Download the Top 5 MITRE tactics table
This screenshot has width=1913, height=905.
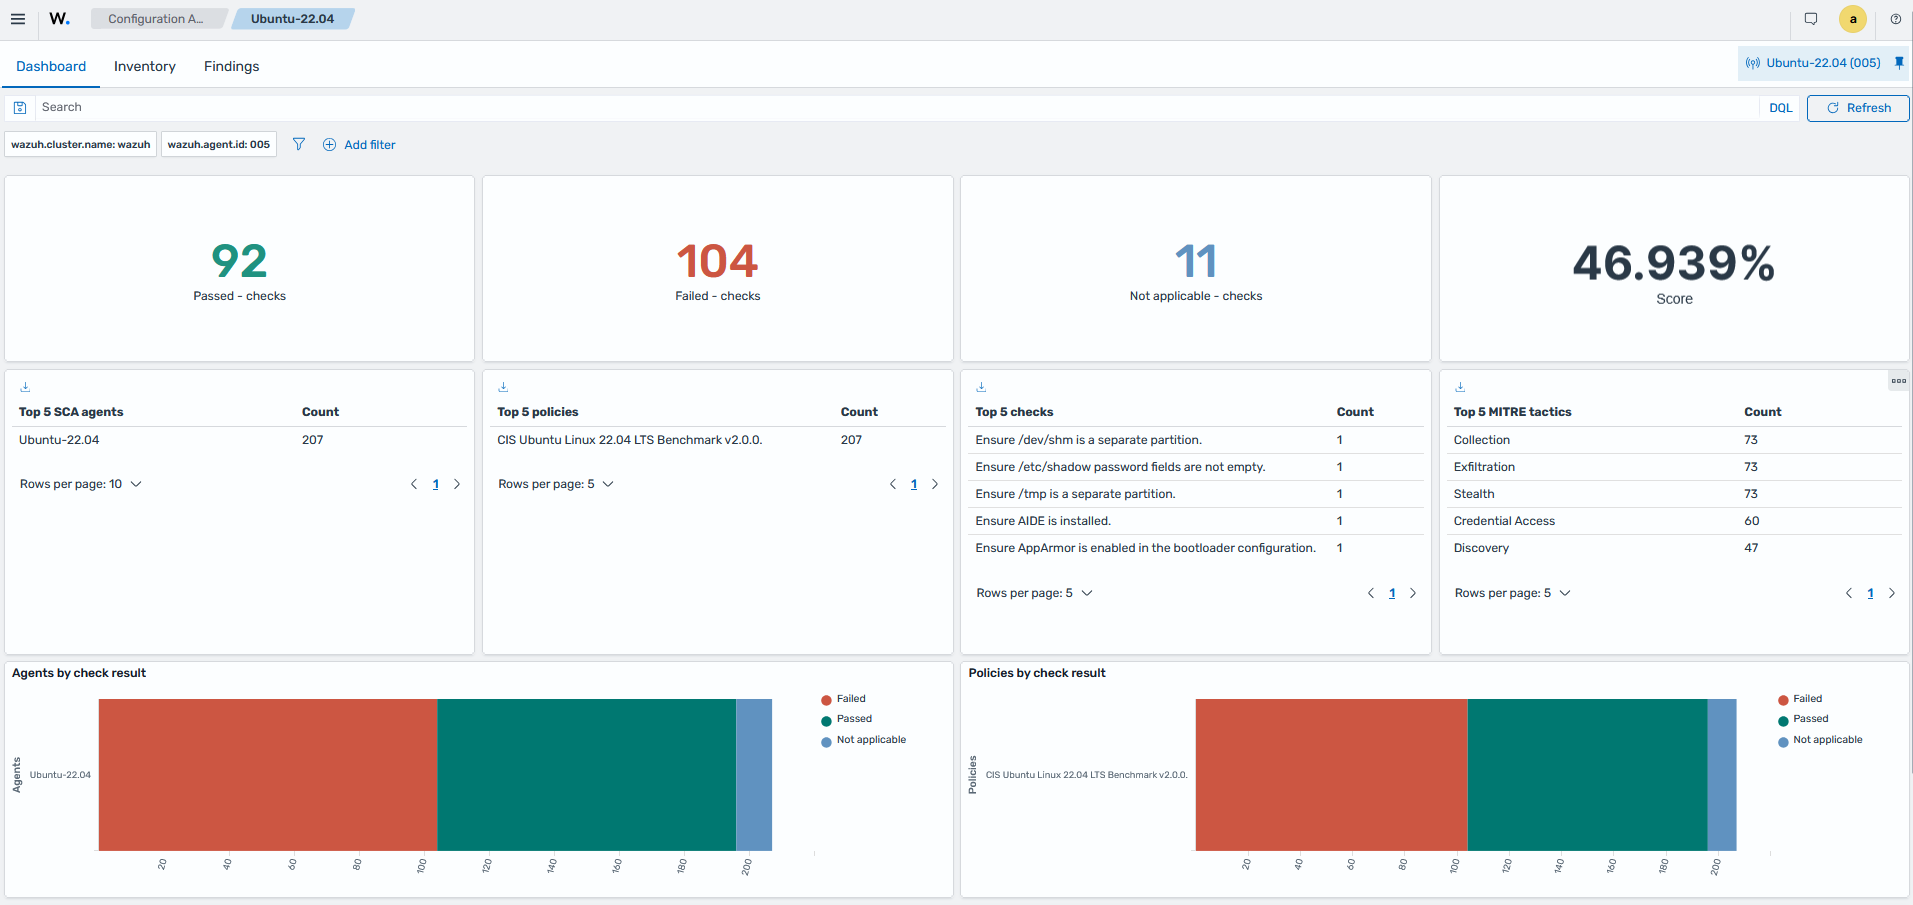1460,387
